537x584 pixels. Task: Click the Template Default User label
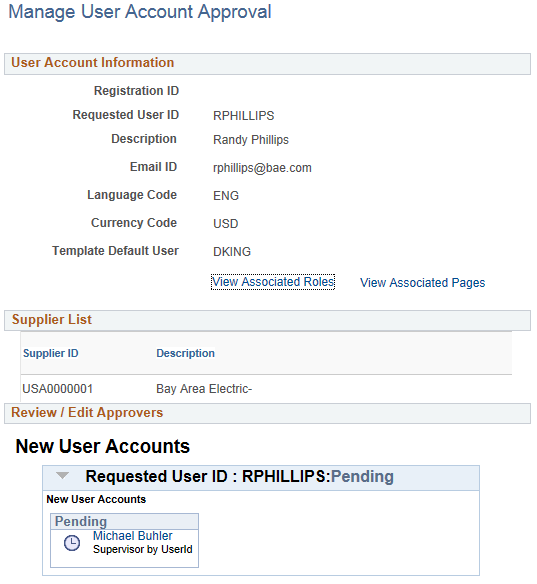(115, 251)
